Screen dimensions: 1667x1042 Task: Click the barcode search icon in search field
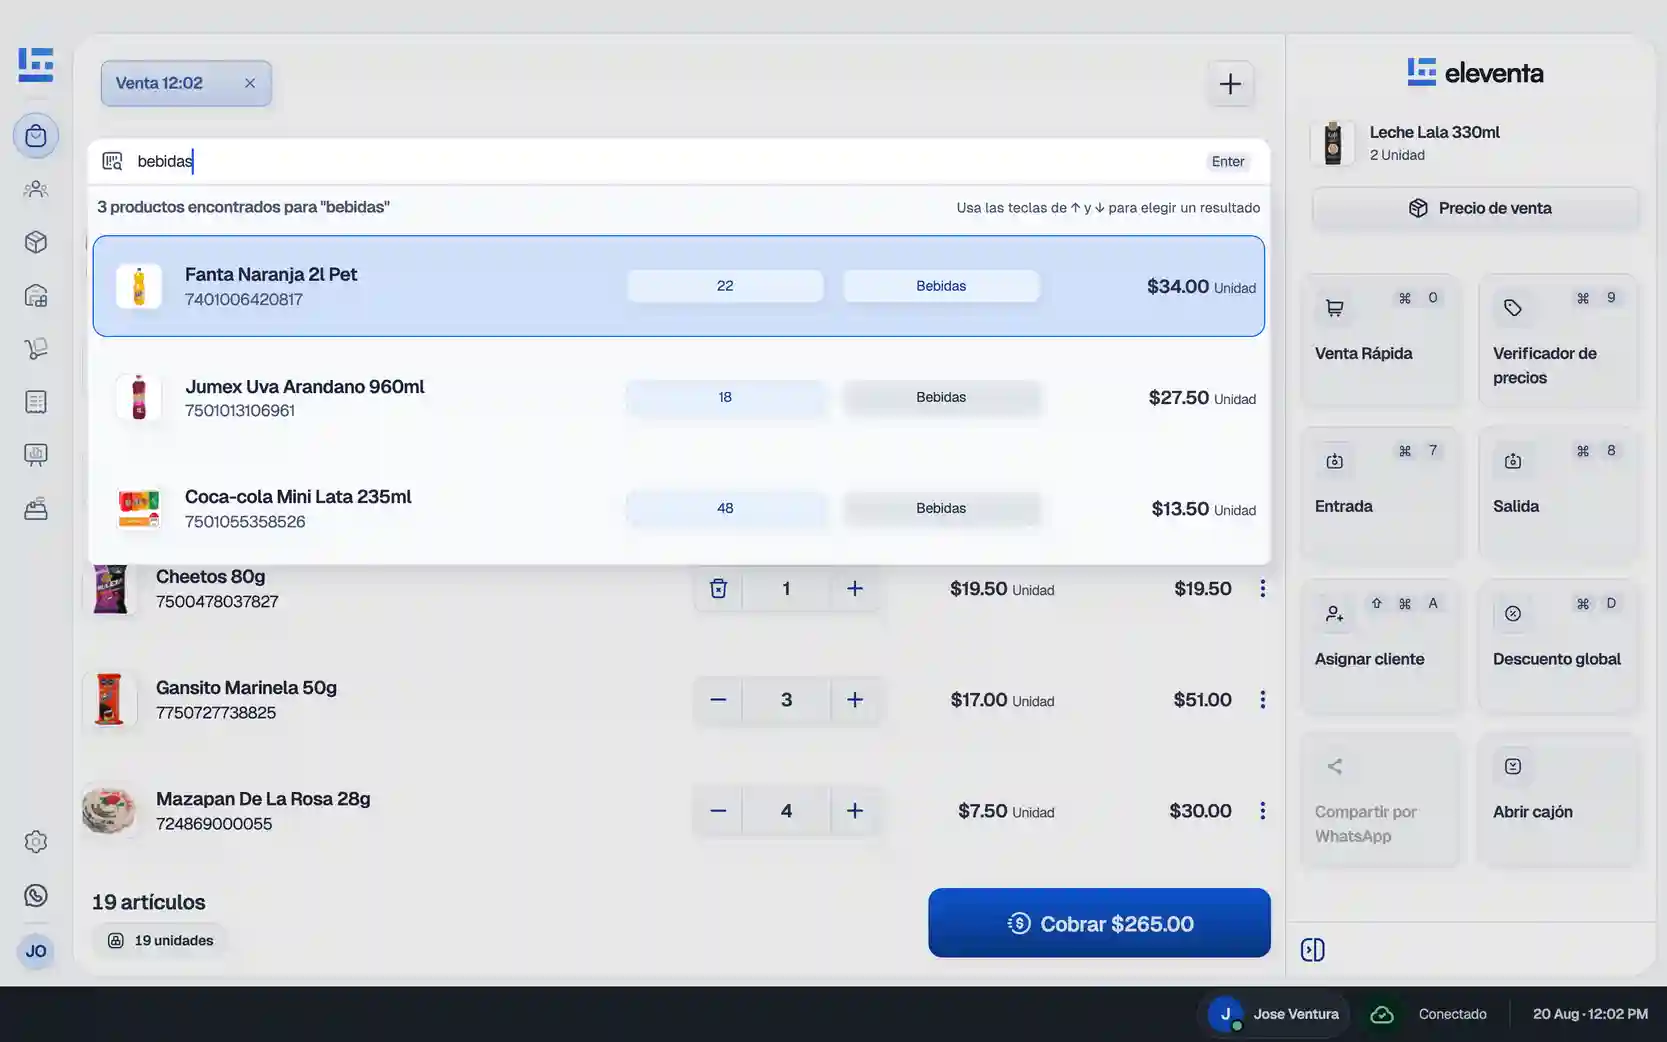112,161
